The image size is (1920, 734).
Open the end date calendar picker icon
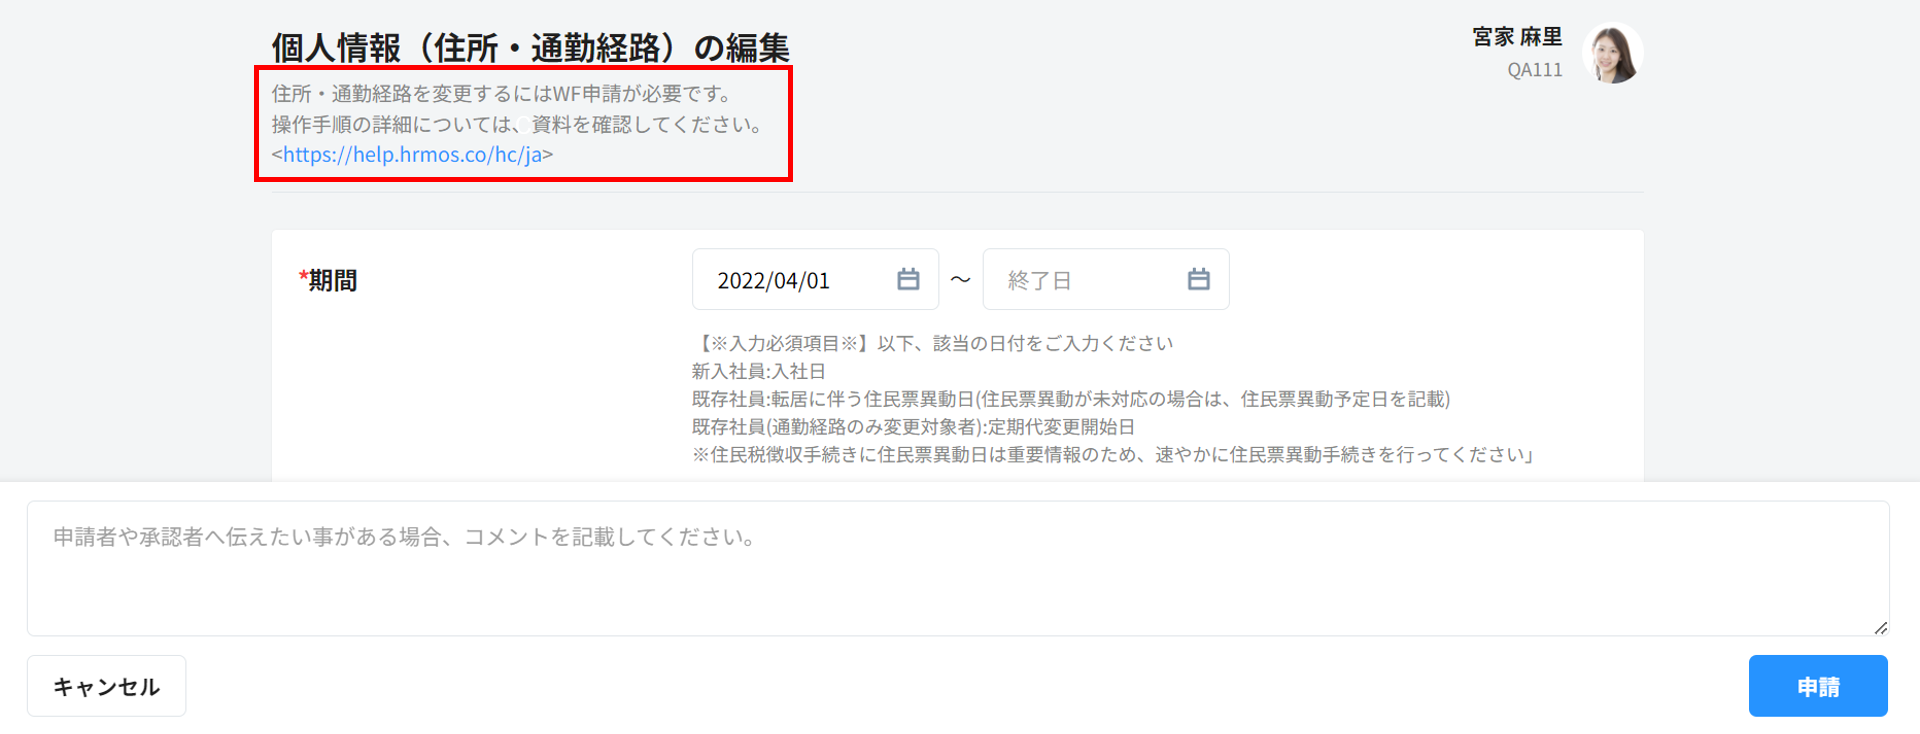click(1198, 280)
